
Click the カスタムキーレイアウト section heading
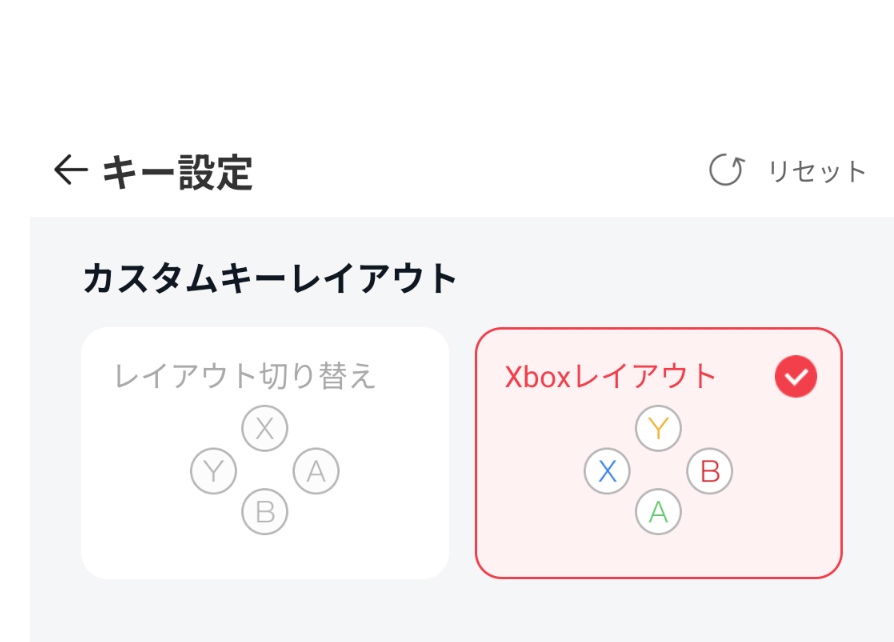tap(270, 278)
